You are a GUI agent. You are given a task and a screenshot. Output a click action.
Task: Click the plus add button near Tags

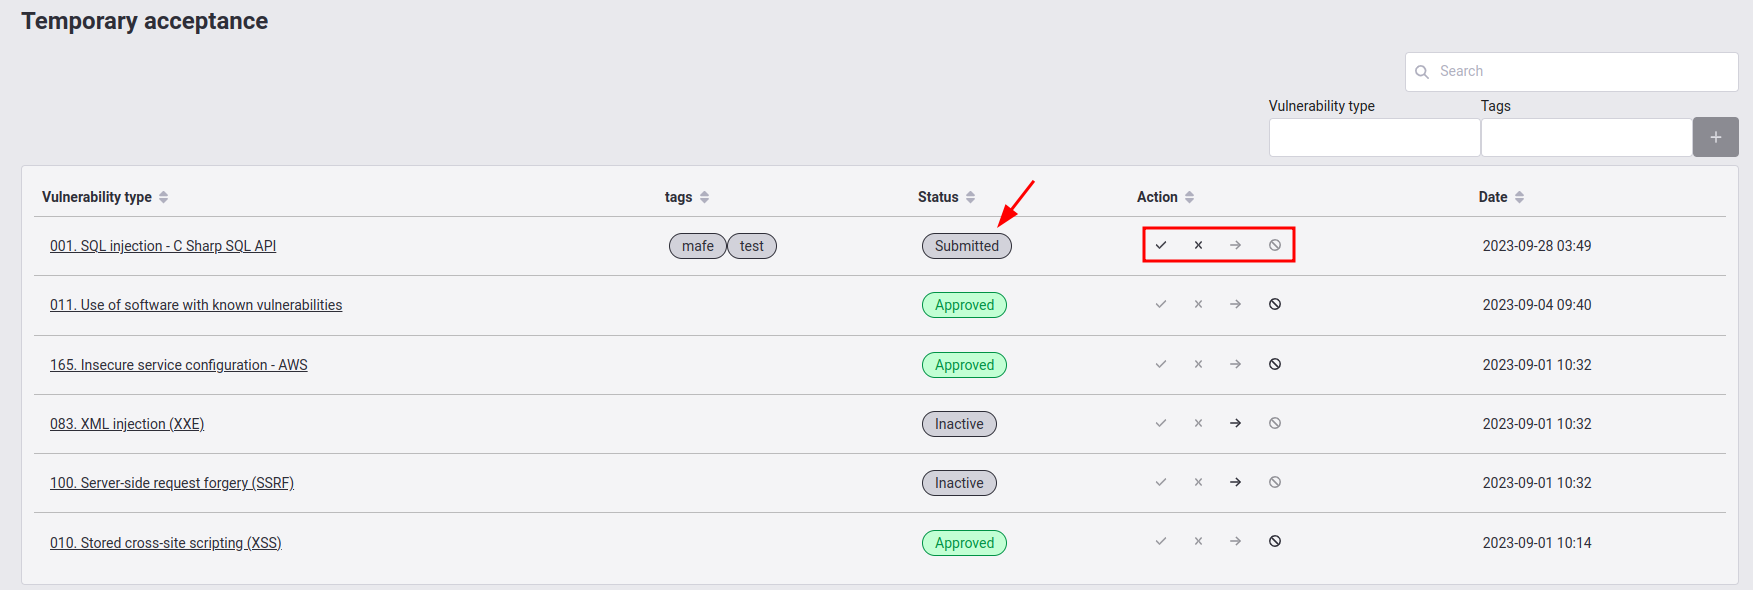pos(1715,137)
